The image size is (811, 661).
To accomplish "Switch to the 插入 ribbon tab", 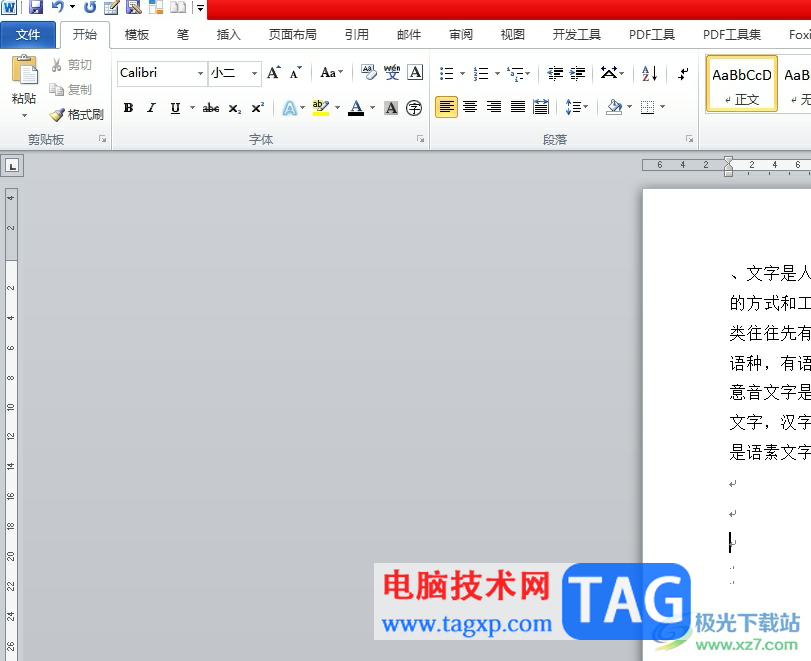I will (229, 35).
